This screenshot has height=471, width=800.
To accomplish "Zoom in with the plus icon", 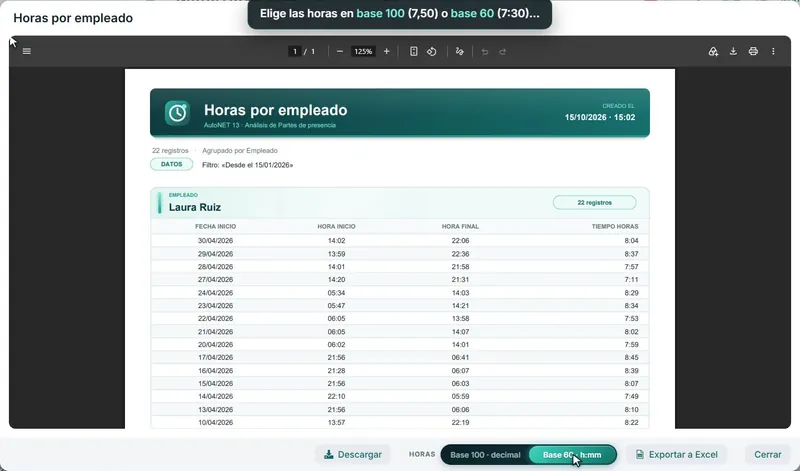I will click(x=386, y=51).
